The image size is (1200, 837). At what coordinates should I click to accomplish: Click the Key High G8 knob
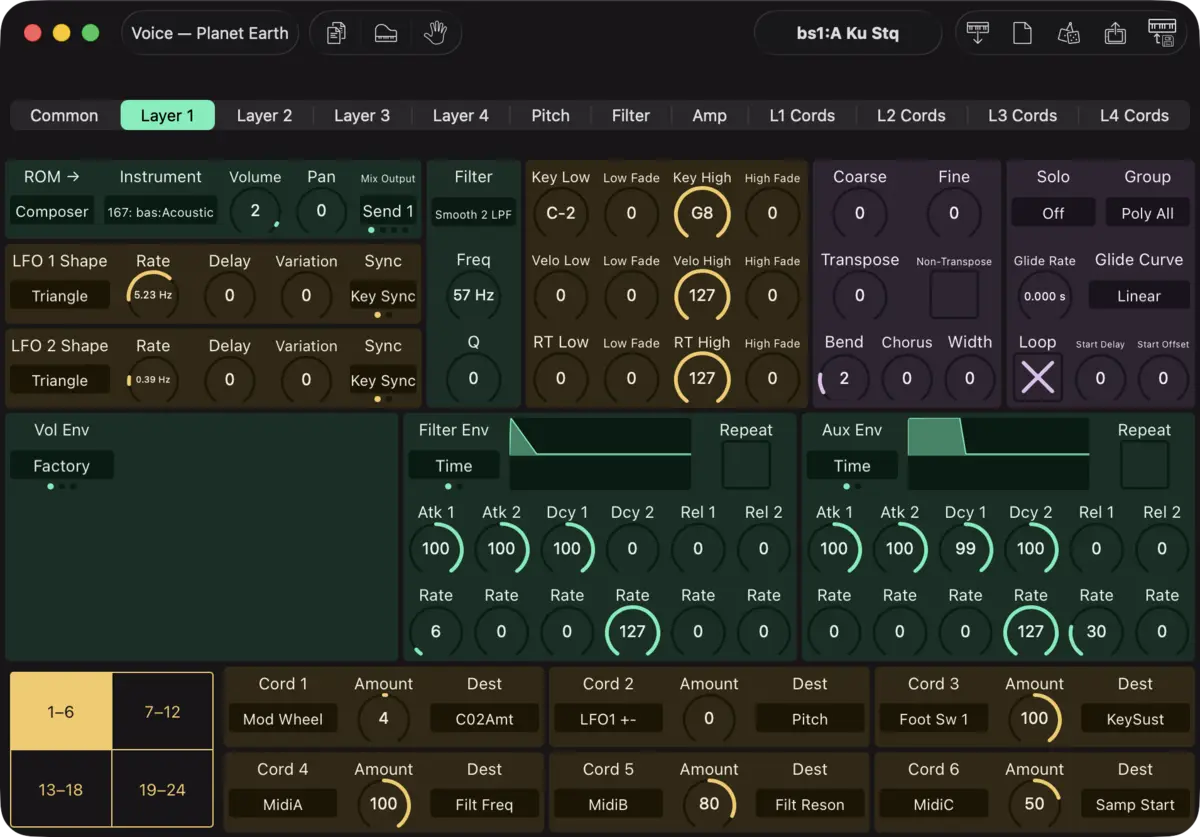point(702,212)
